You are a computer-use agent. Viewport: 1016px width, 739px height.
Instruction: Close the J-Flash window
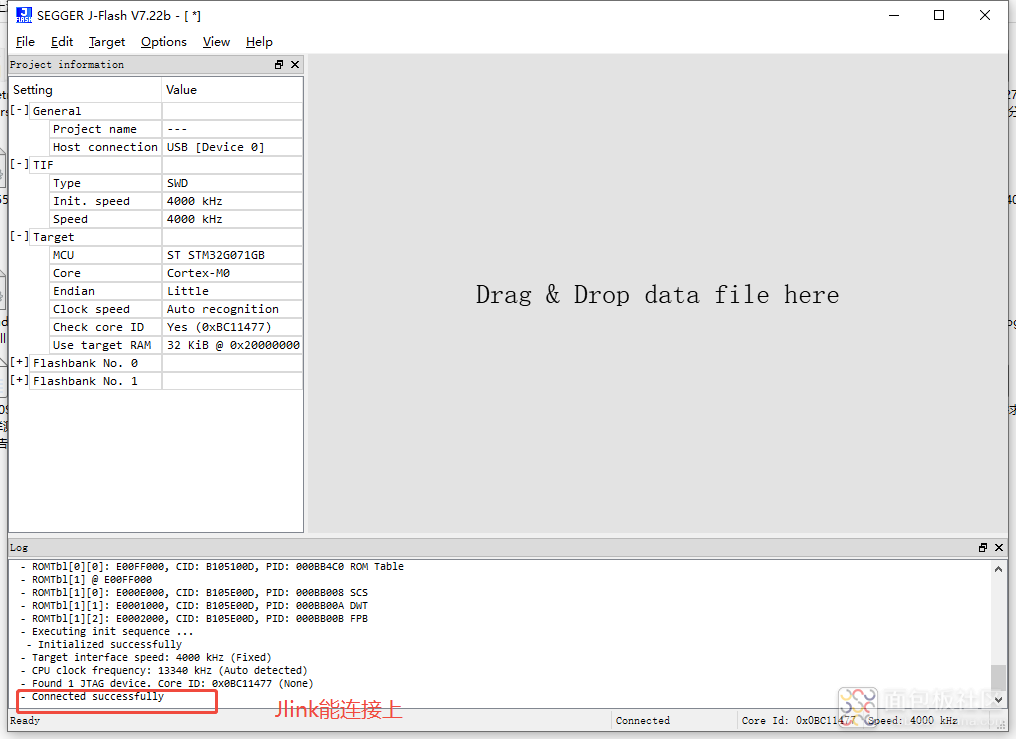[x=984, y=15]
